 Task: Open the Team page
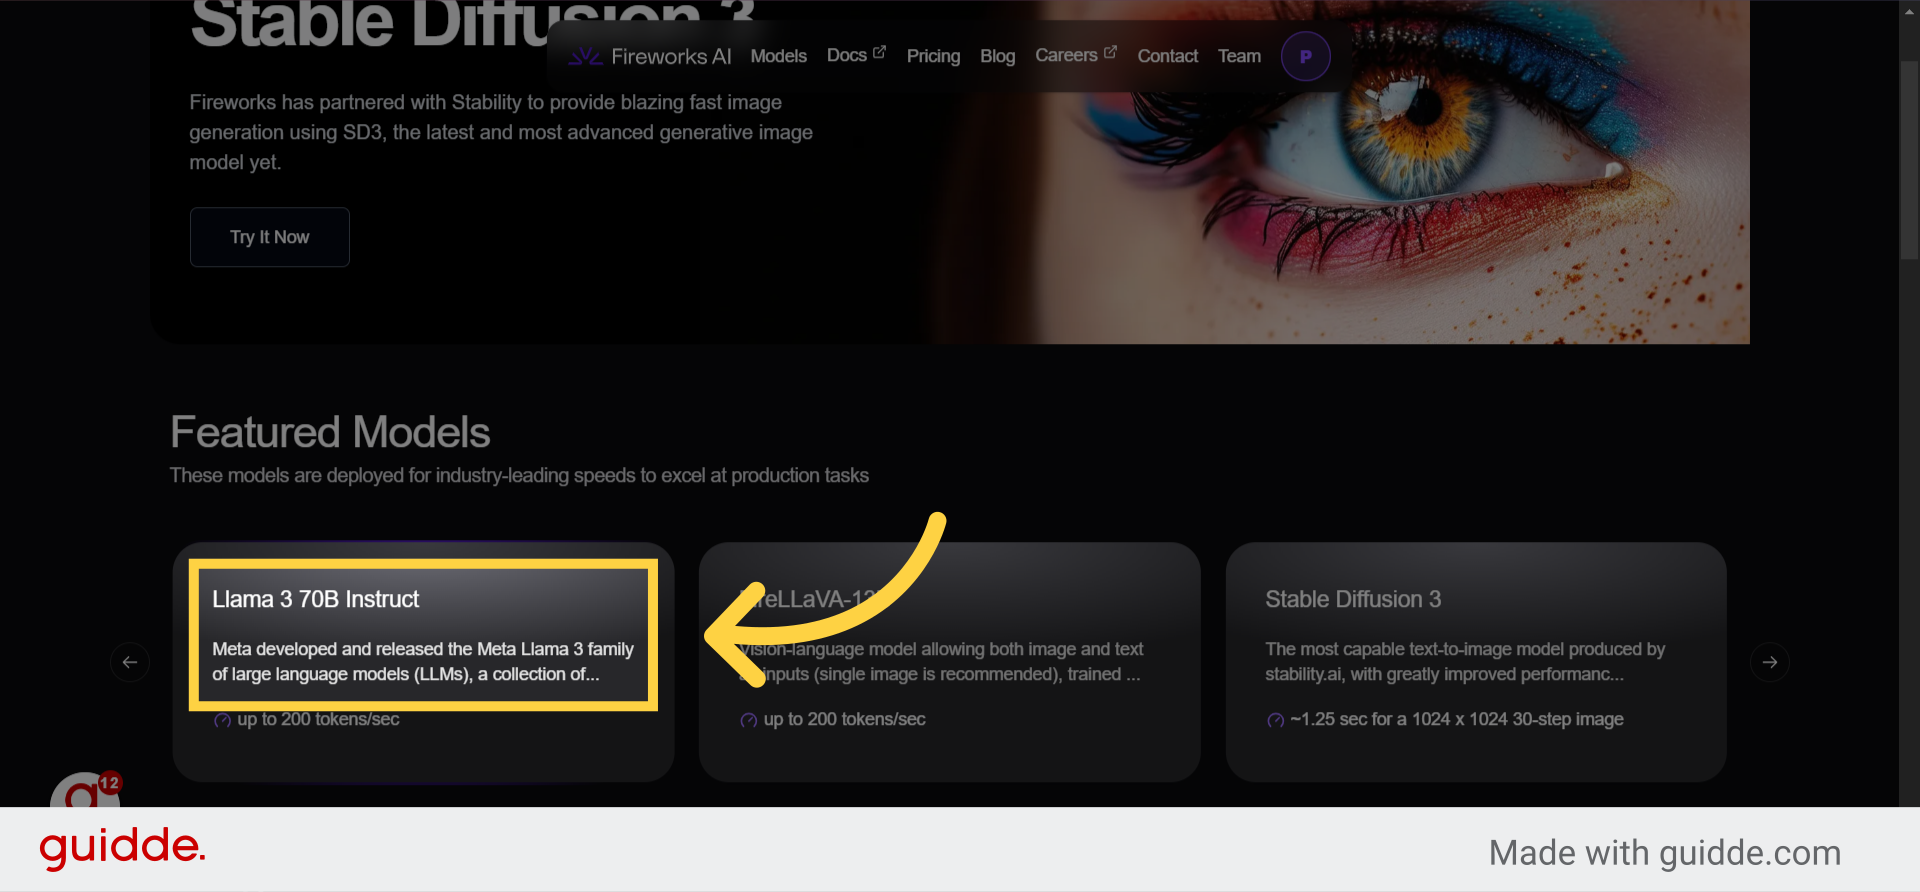coord(1239,57)
